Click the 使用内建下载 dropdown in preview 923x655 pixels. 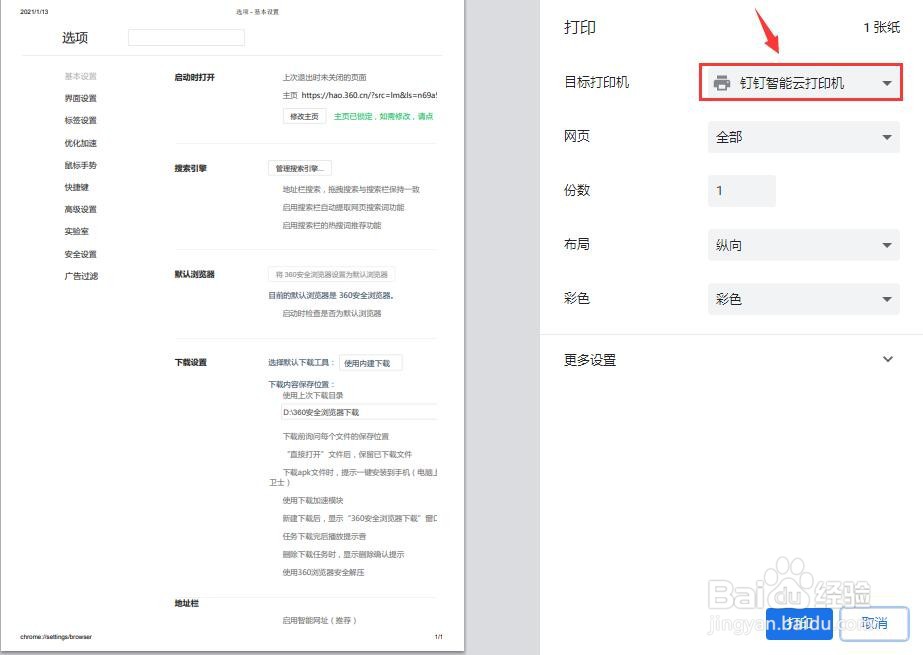click(370, 363)
